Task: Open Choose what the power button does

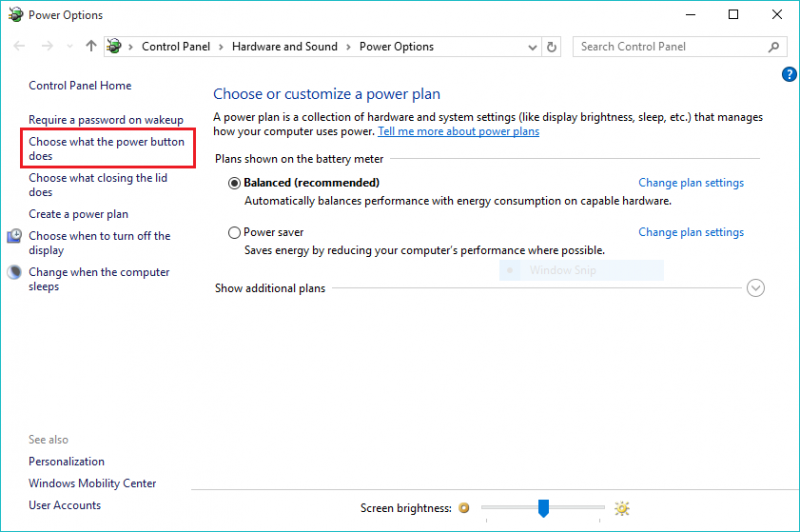Action: tap(106, 148)
